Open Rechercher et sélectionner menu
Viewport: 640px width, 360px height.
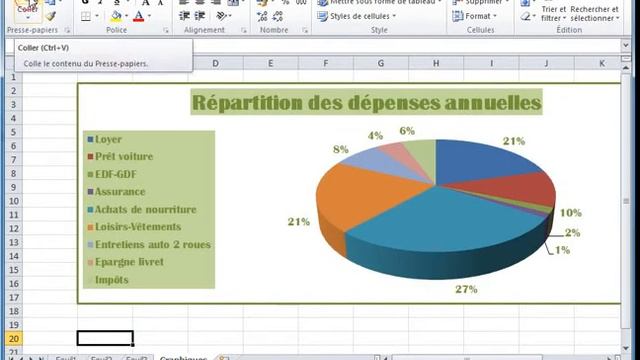595,13
